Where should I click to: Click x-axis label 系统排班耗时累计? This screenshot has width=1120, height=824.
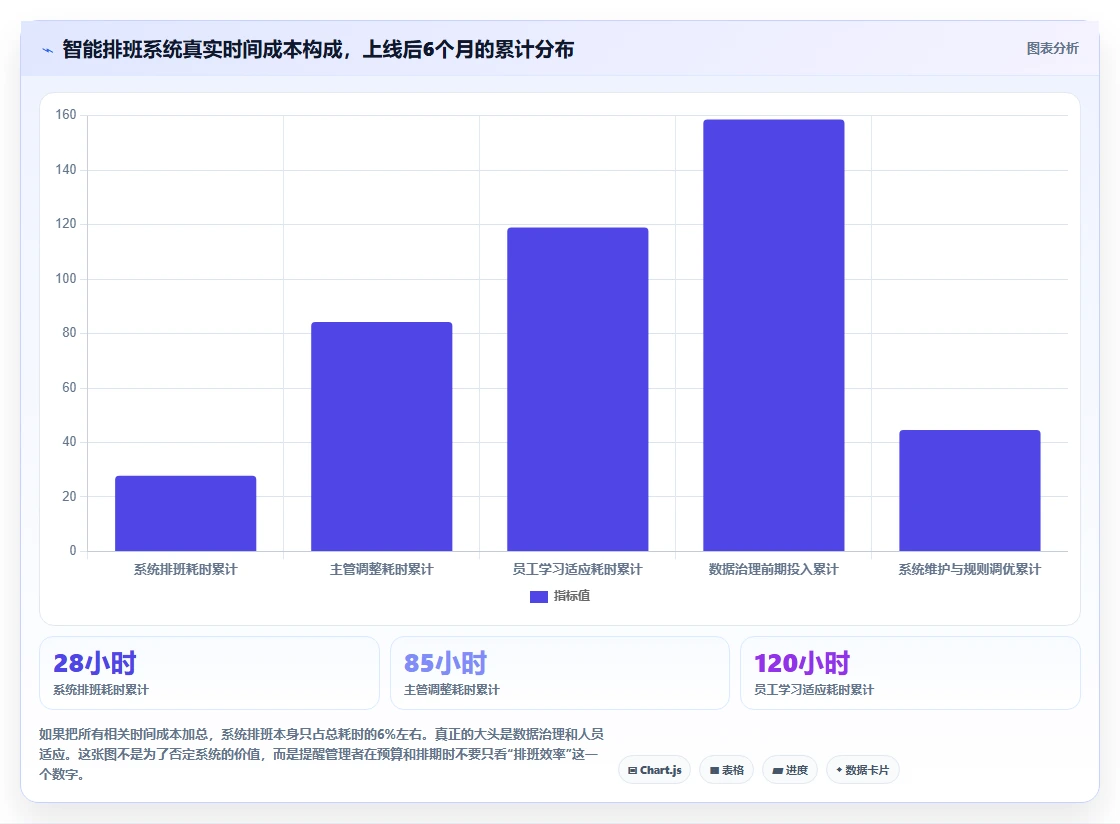click(x=186, y=569)
